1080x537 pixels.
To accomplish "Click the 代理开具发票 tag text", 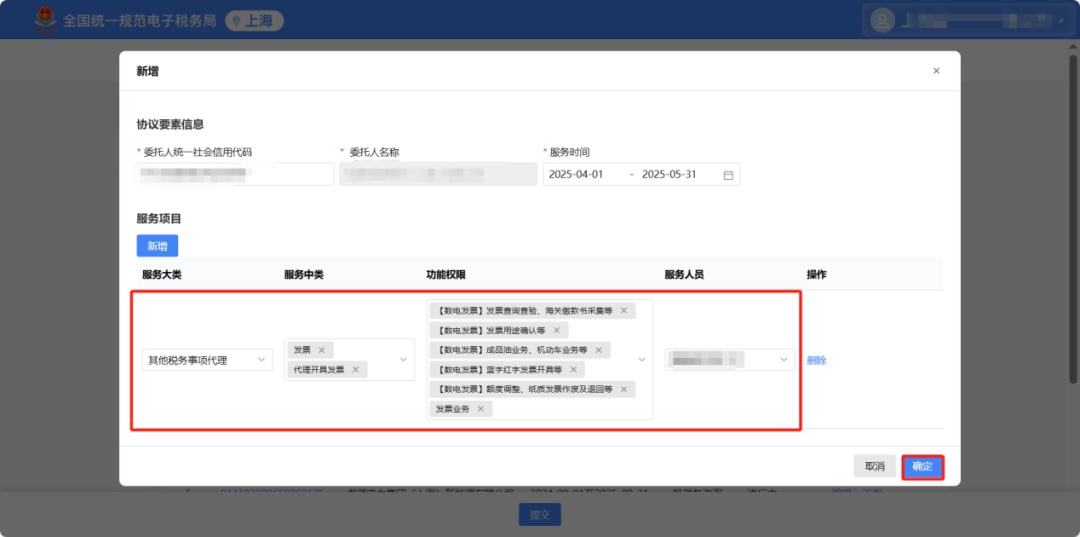I will tap(319, 370).
